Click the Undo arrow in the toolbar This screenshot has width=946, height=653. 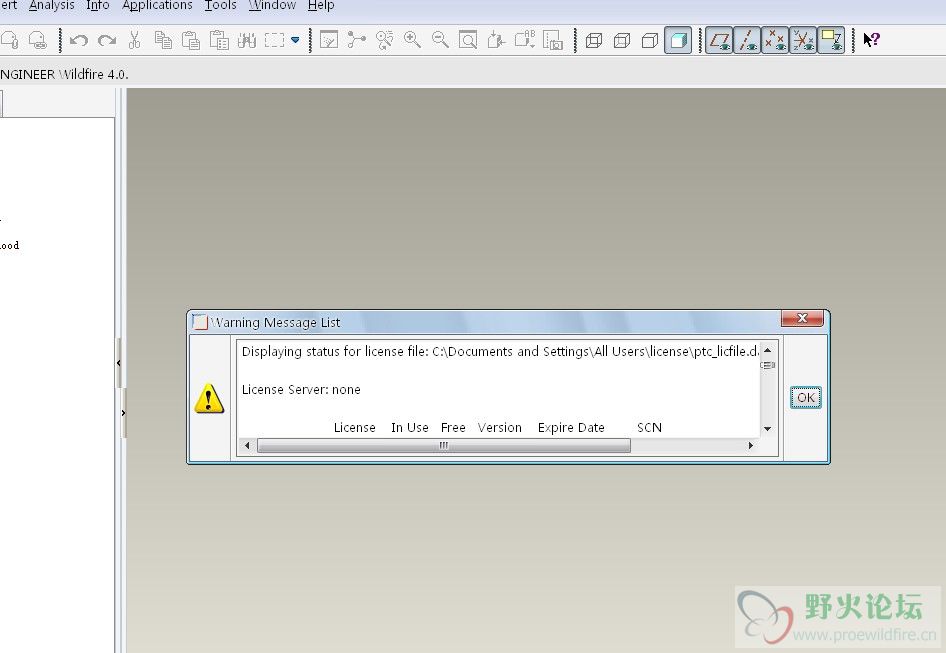click(x=78, y=40)
